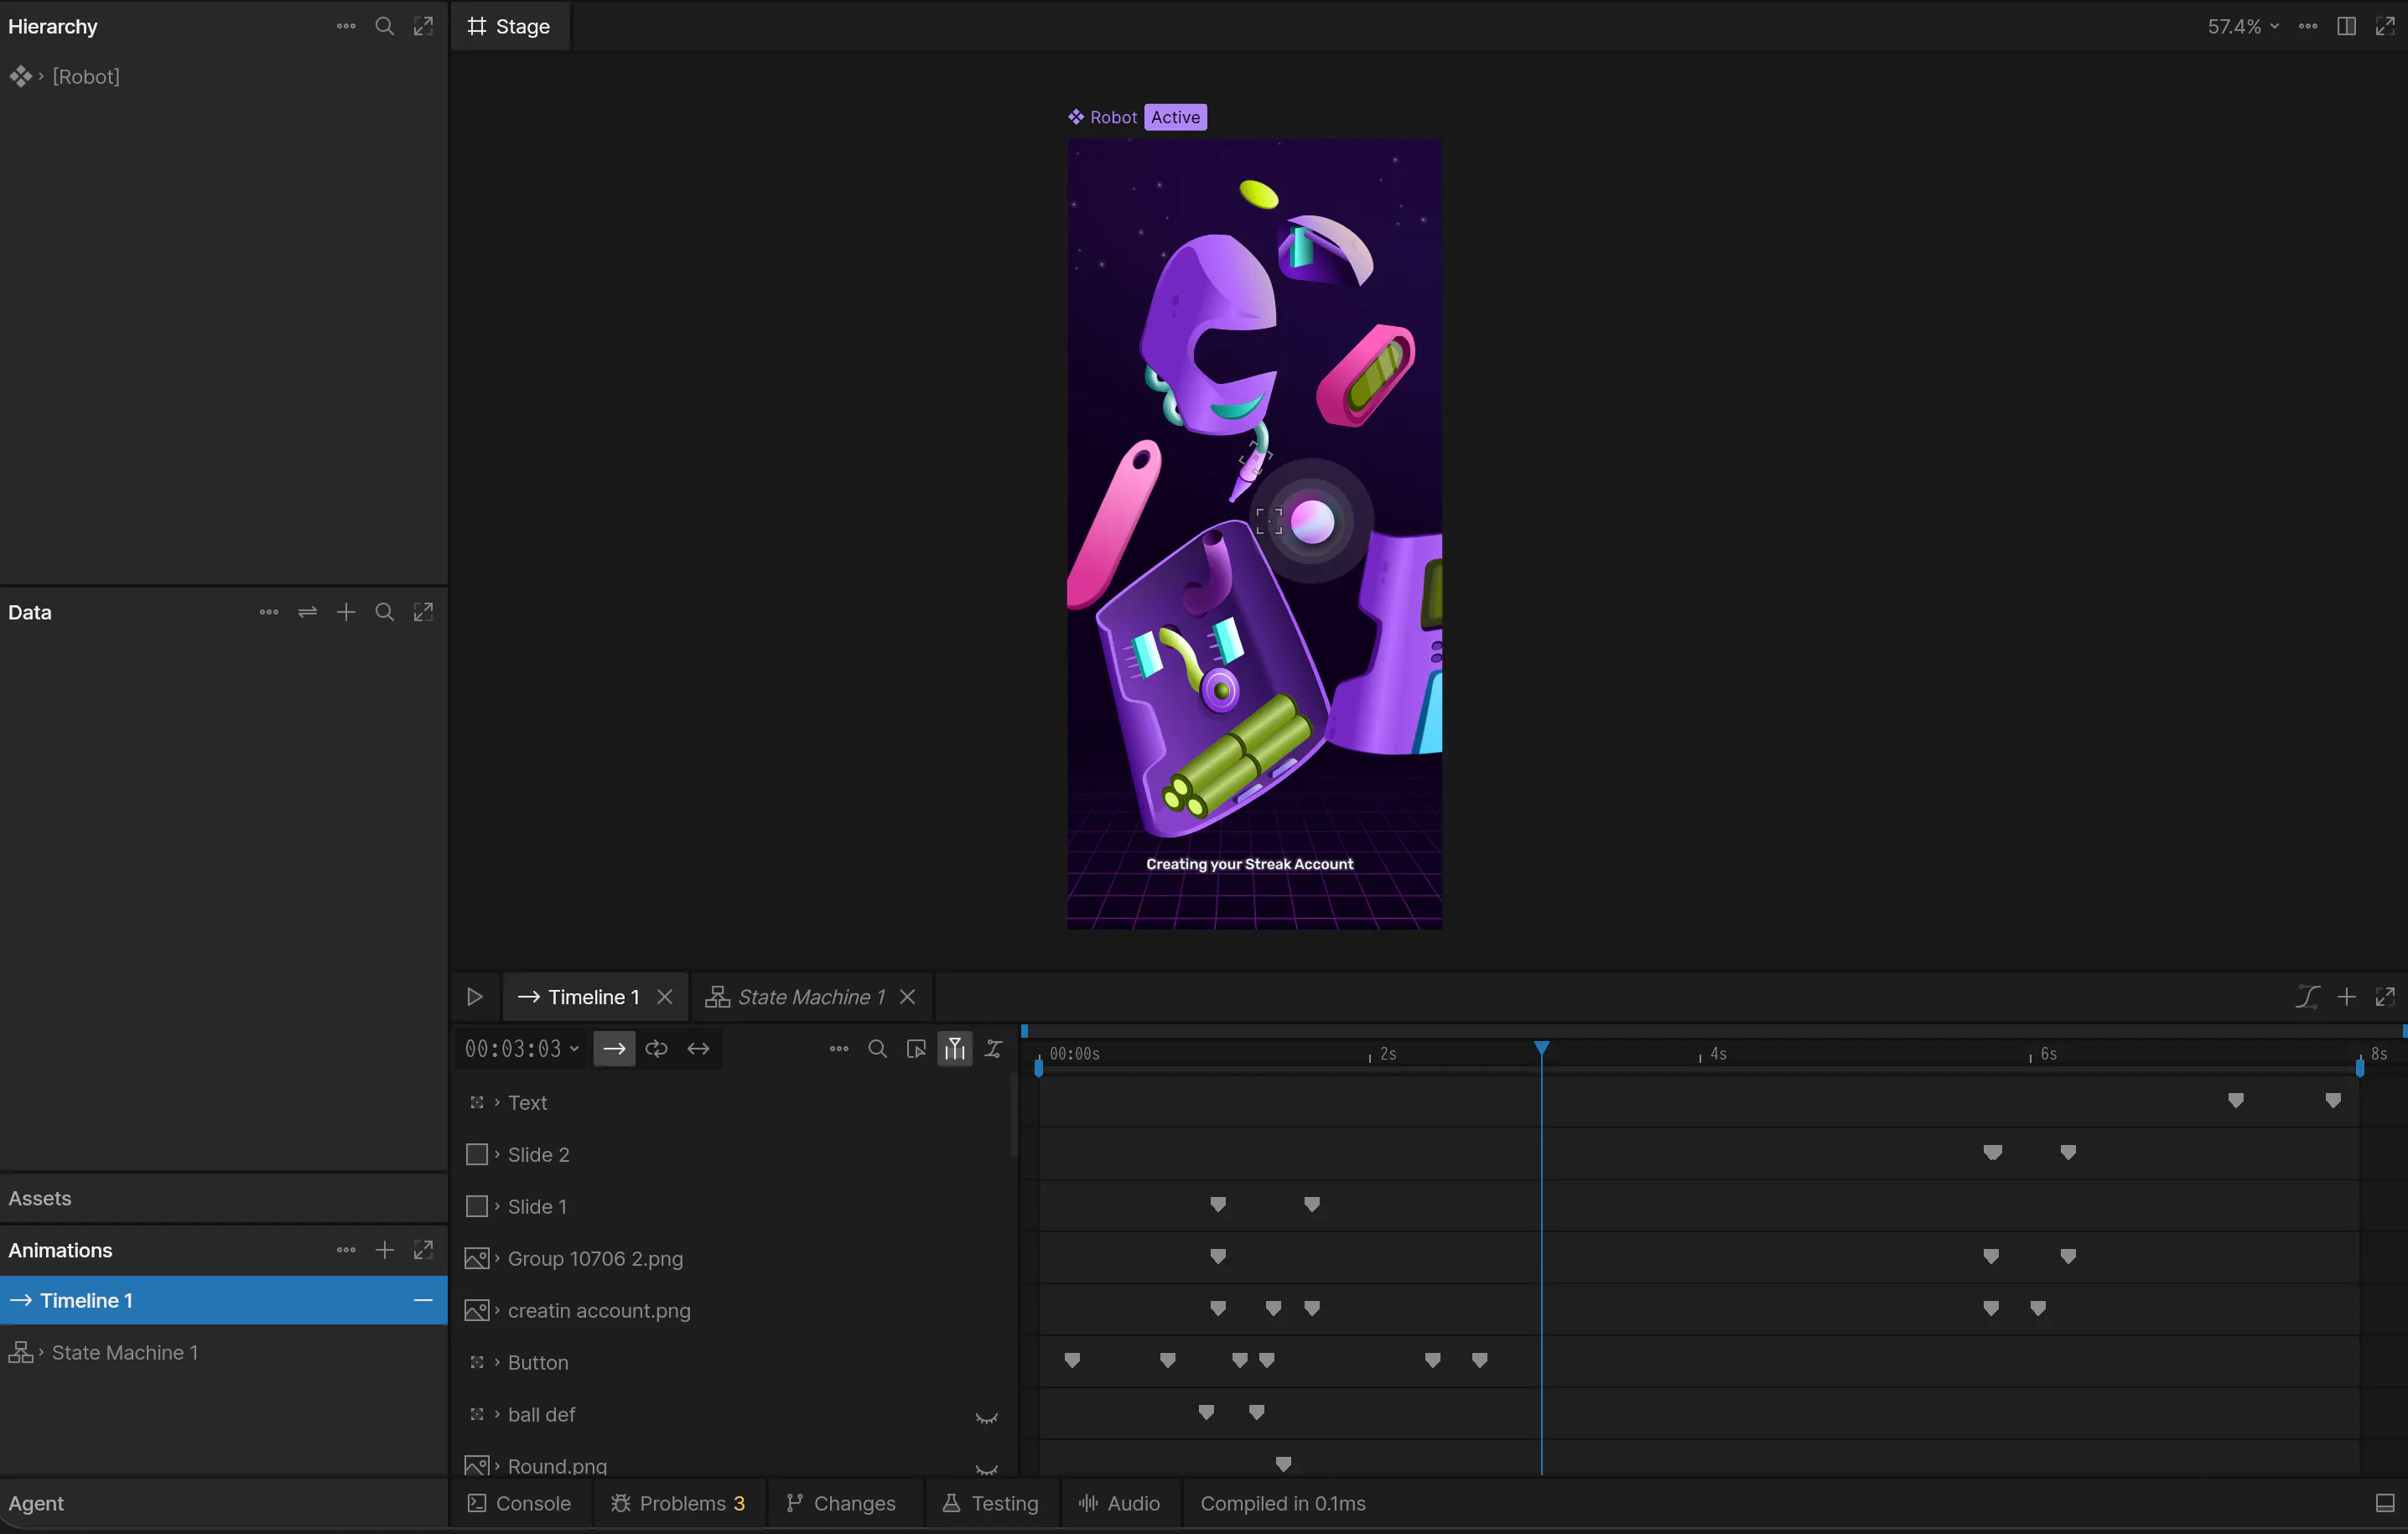Add a new animation
Image resolution: width=2408 pixels, height=1534 pixels.
(384, 1250)
